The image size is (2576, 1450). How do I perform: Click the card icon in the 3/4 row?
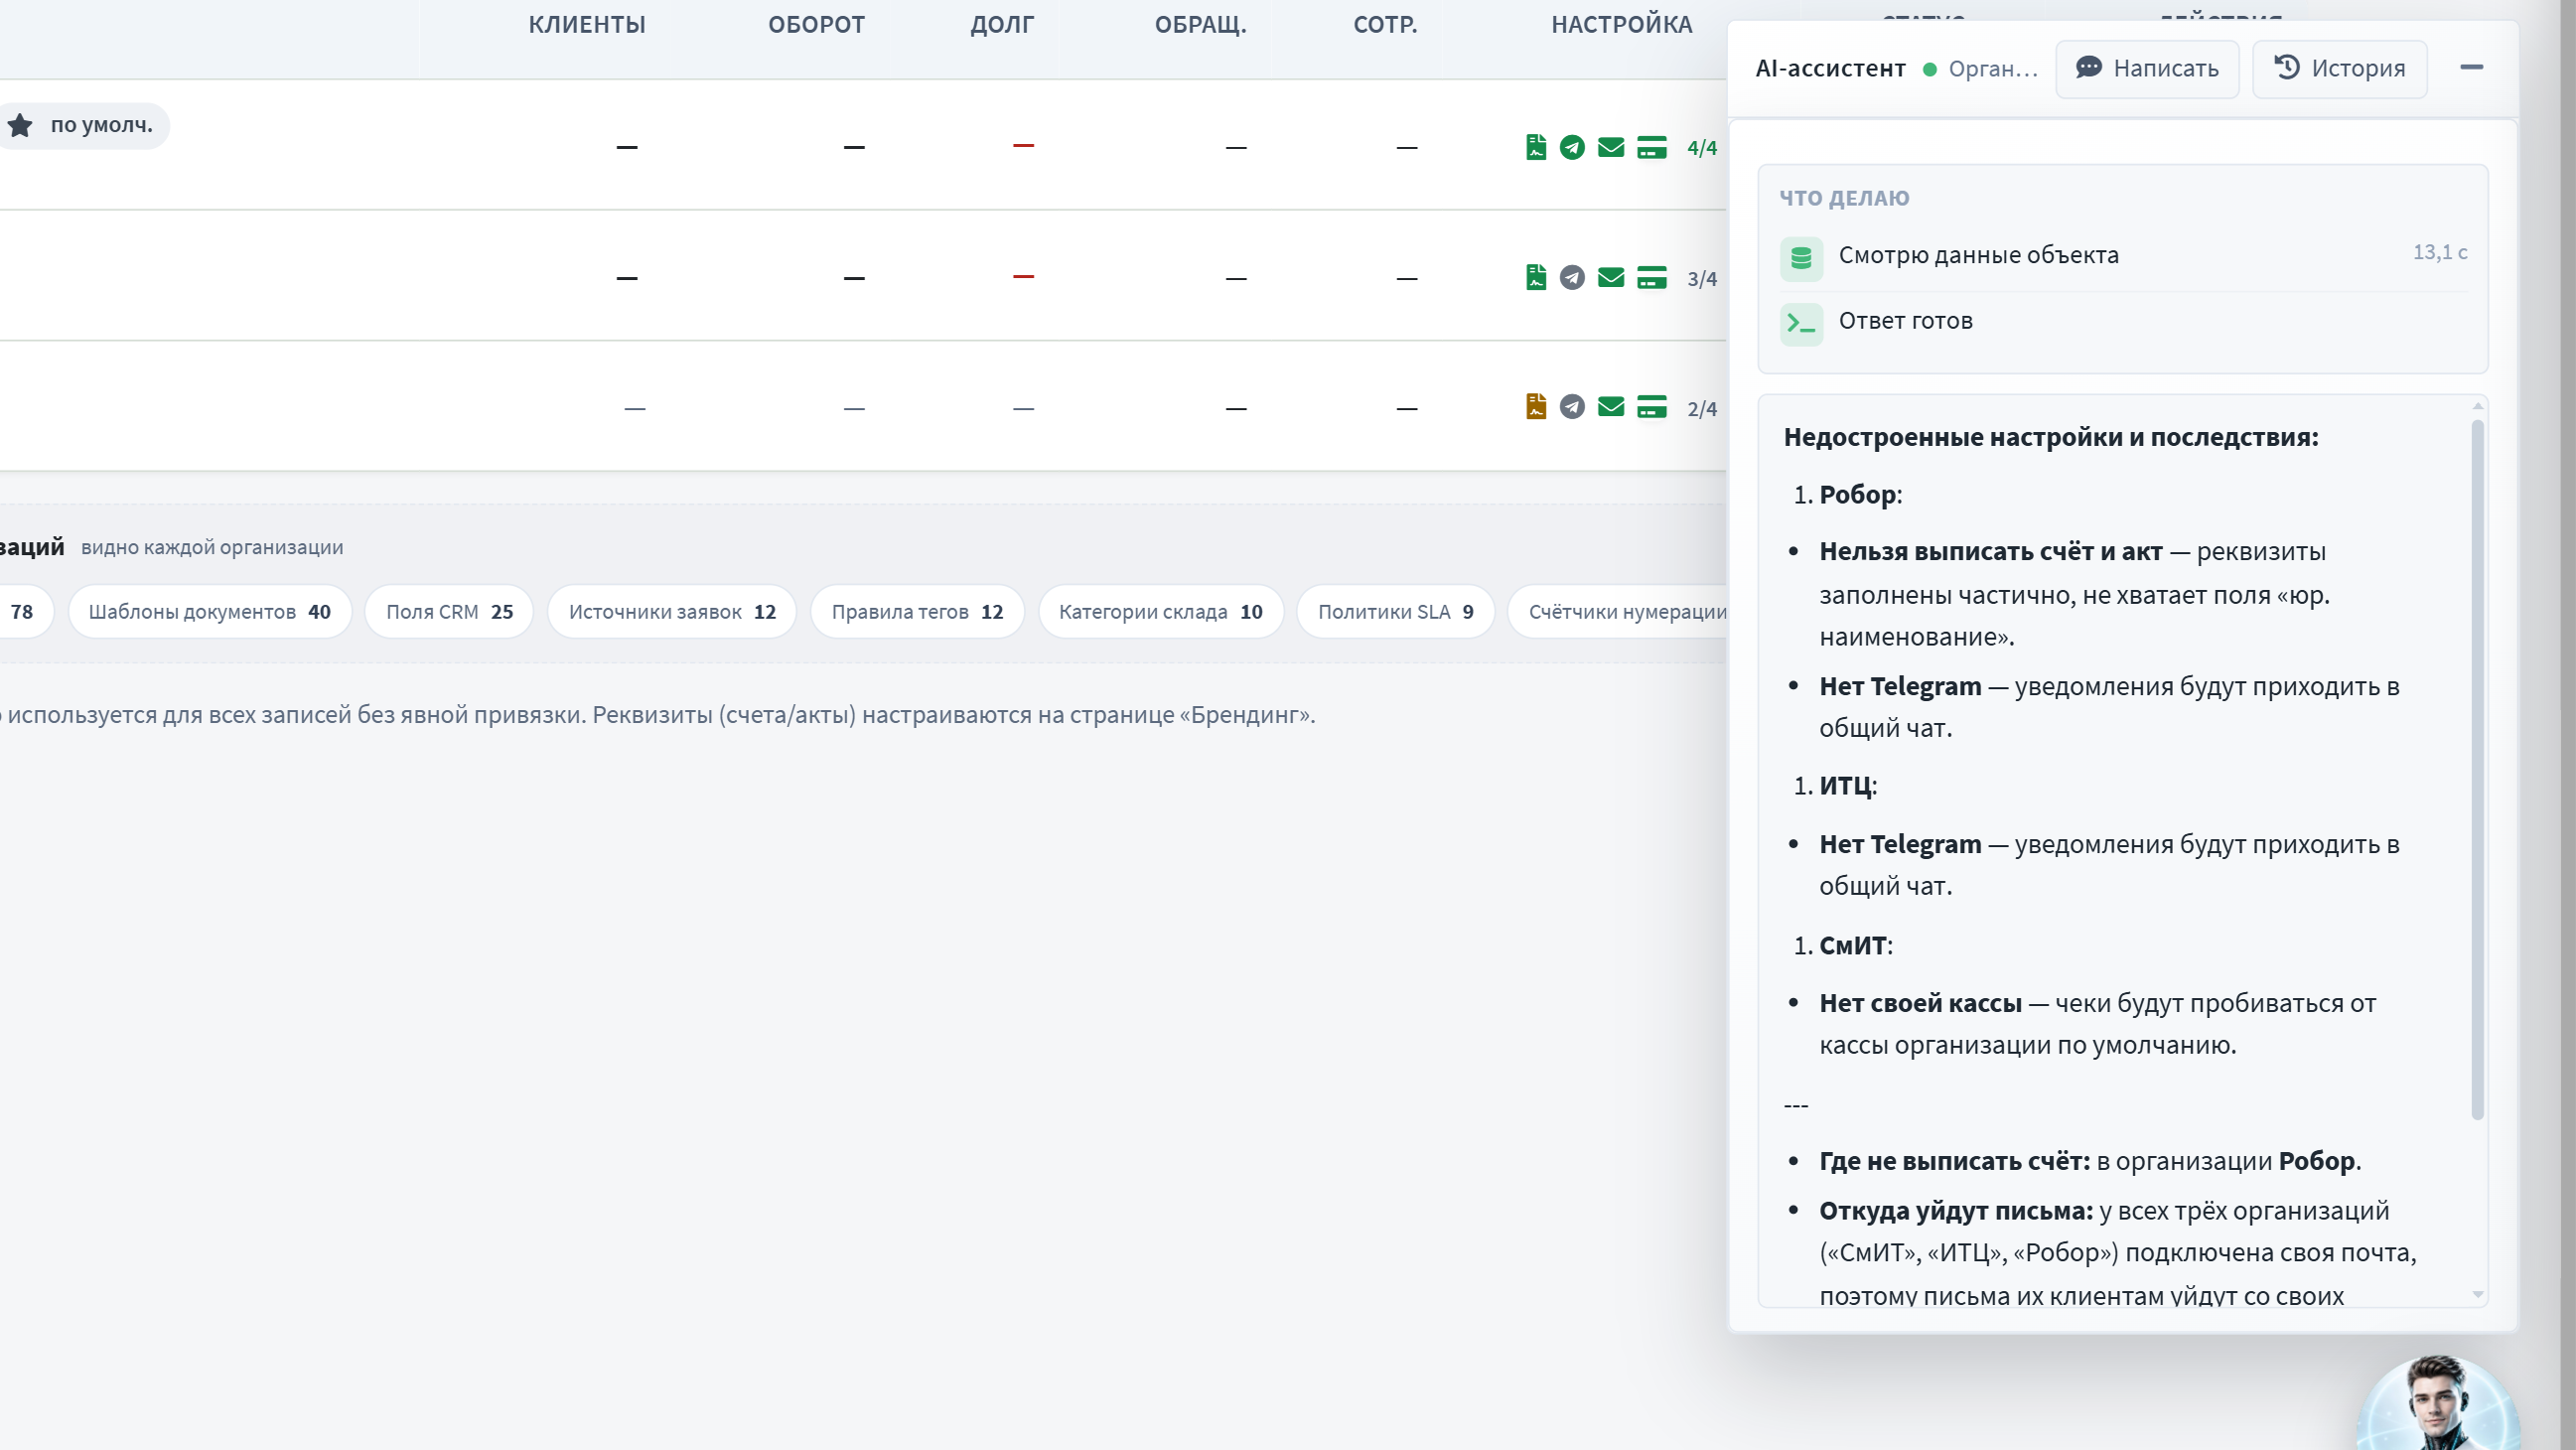(1652, 277)
